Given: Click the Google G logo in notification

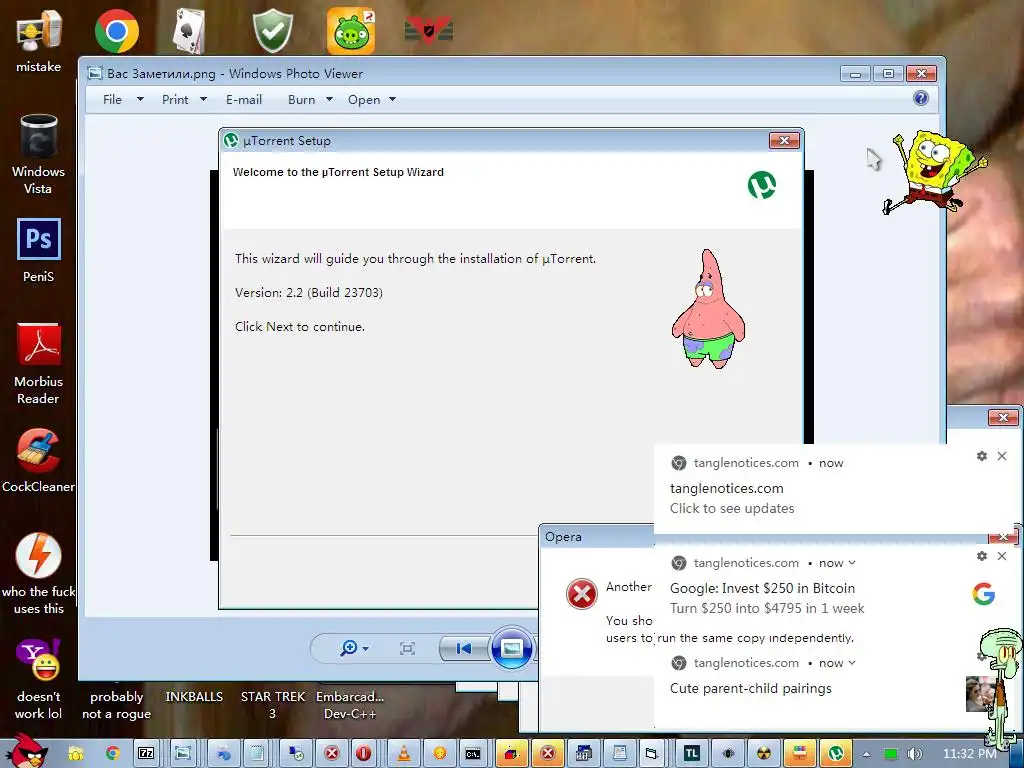Looking at the screenshot, I should coord(984,594).
